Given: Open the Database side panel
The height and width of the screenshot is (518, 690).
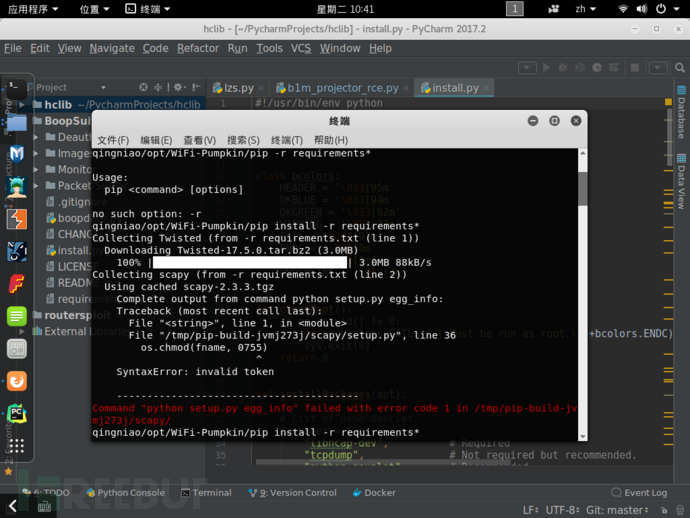Looking at the screenshot, I should 681,113.
